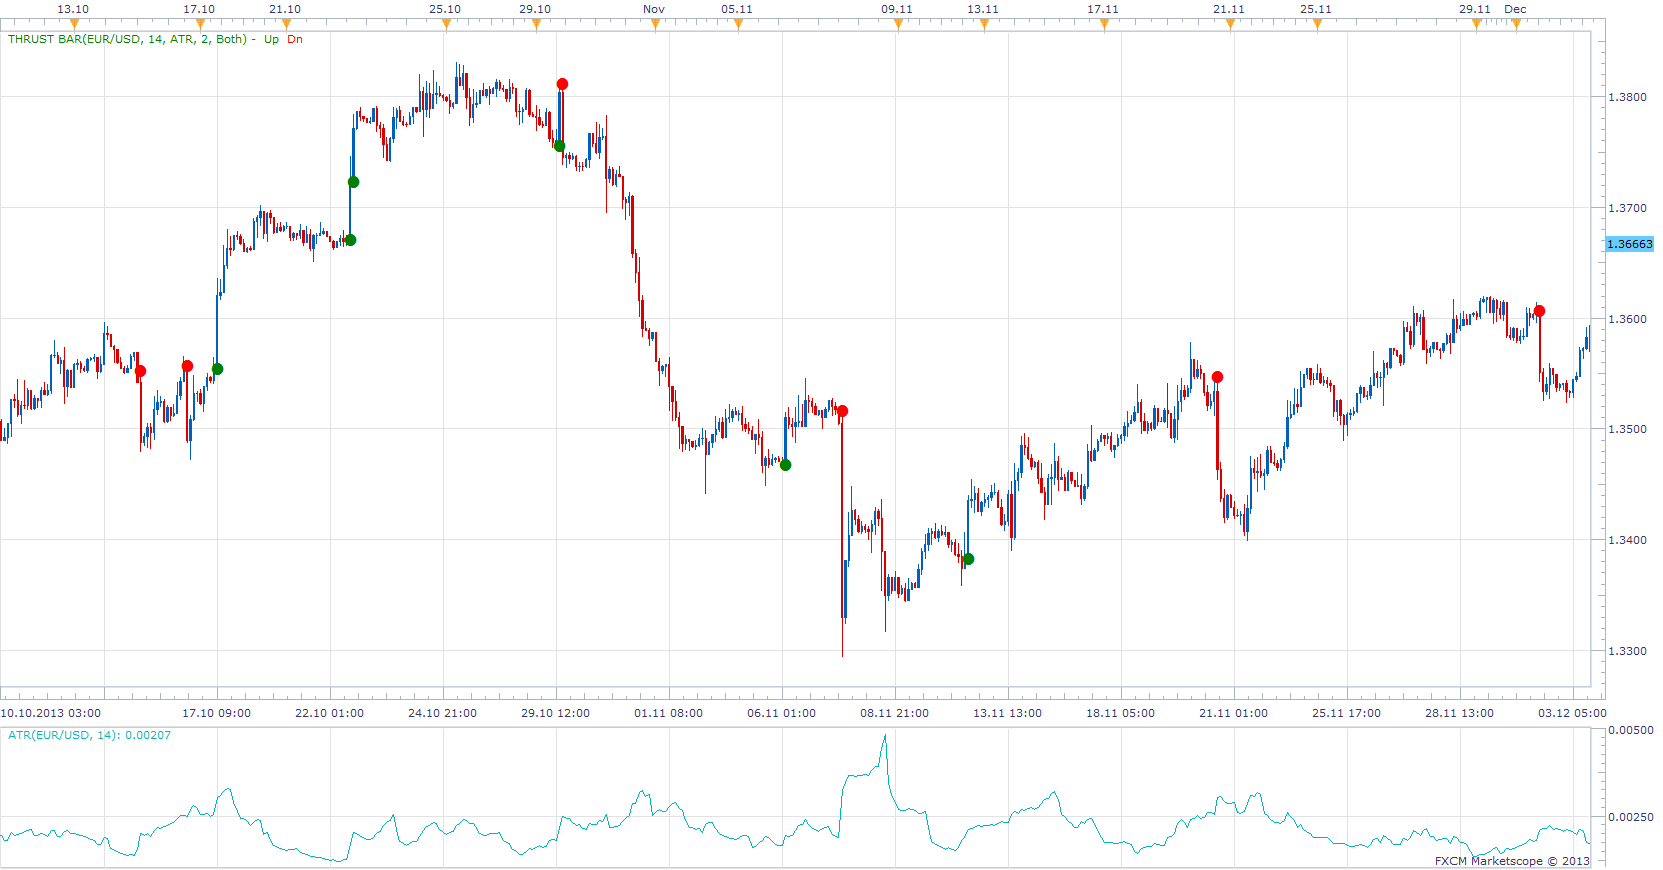Screen dimensions: 1663x870
Task: Click the red Dn legend label
Action: tap(295, 39)
